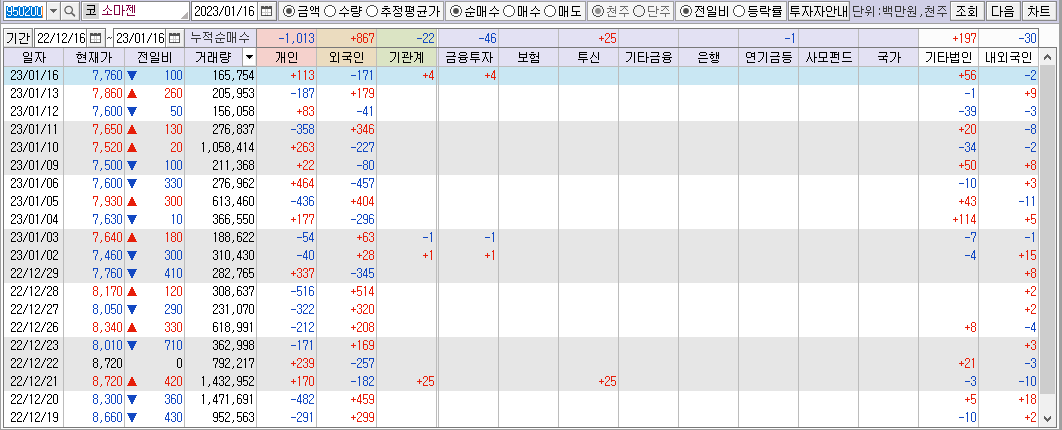Select the 추정평균가 radio button
Screen dimensions: 1062x430
(372, 11)
